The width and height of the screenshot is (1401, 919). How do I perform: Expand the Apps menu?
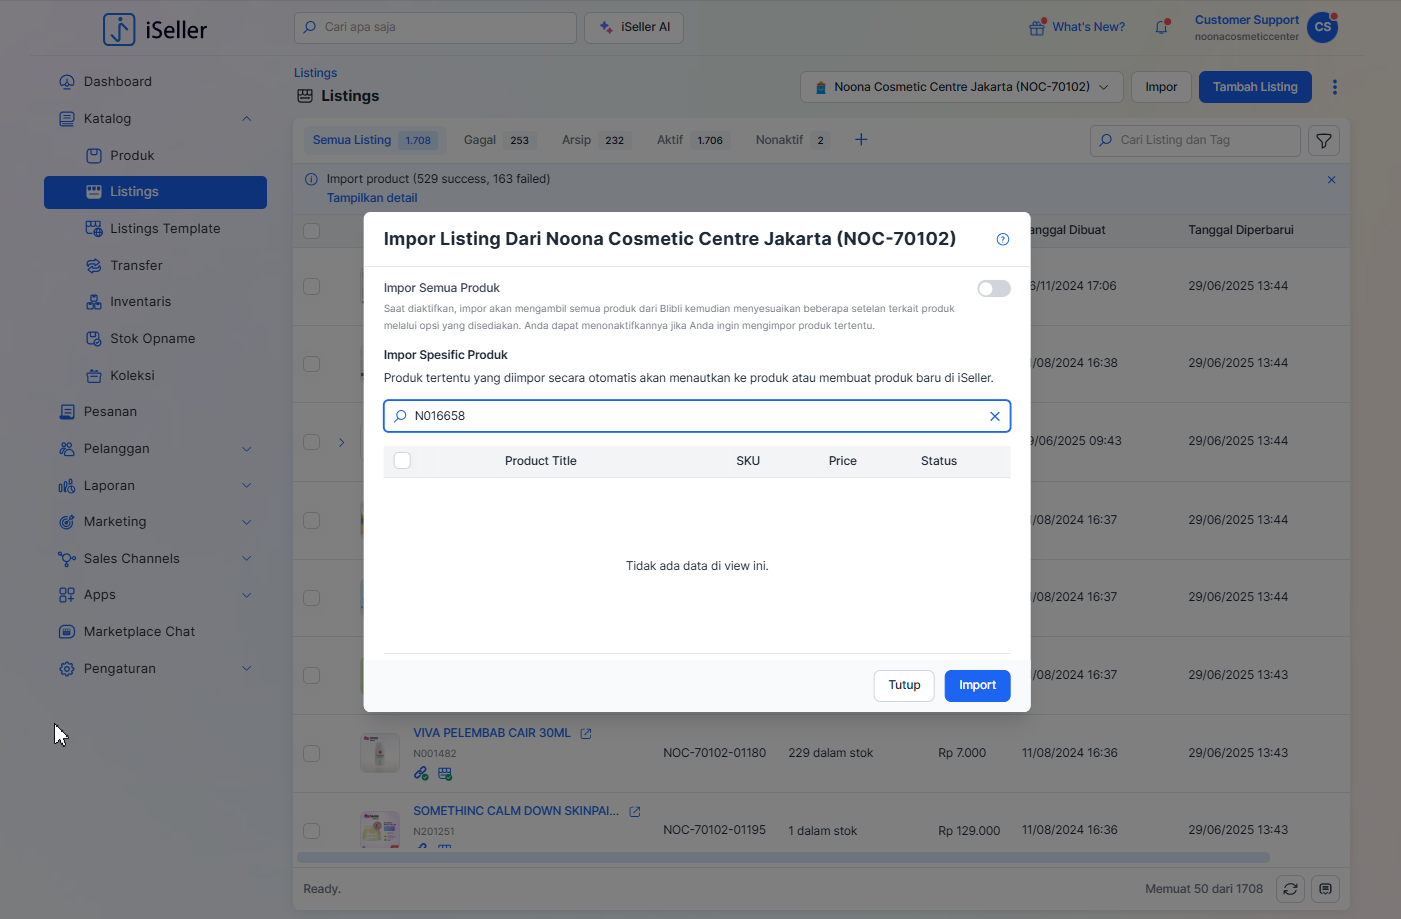coord(246,595)
